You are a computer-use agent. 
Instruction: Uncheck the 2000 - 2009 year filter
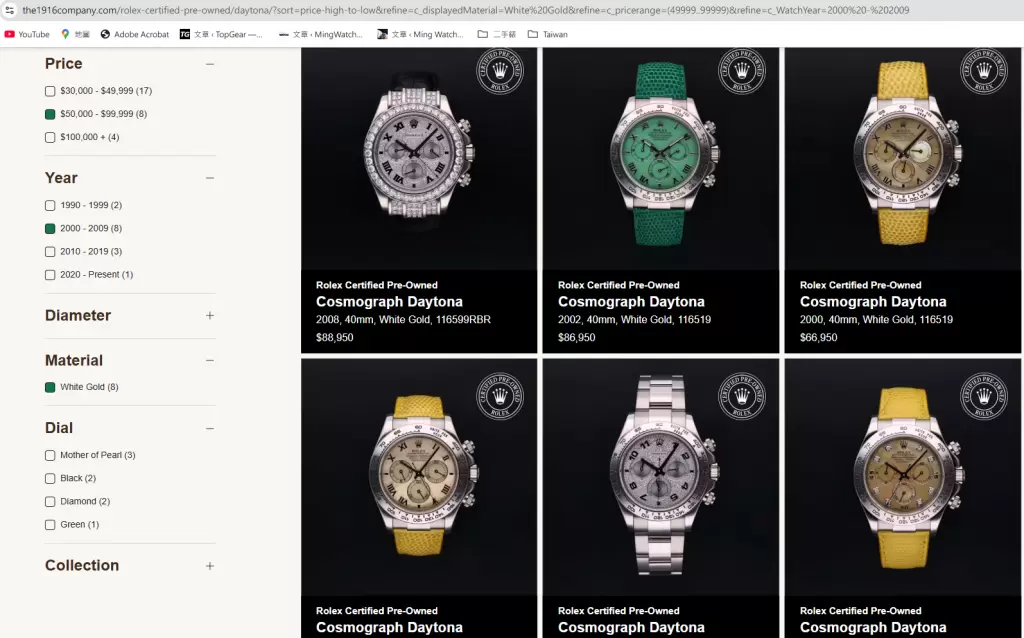coord(50,229)
